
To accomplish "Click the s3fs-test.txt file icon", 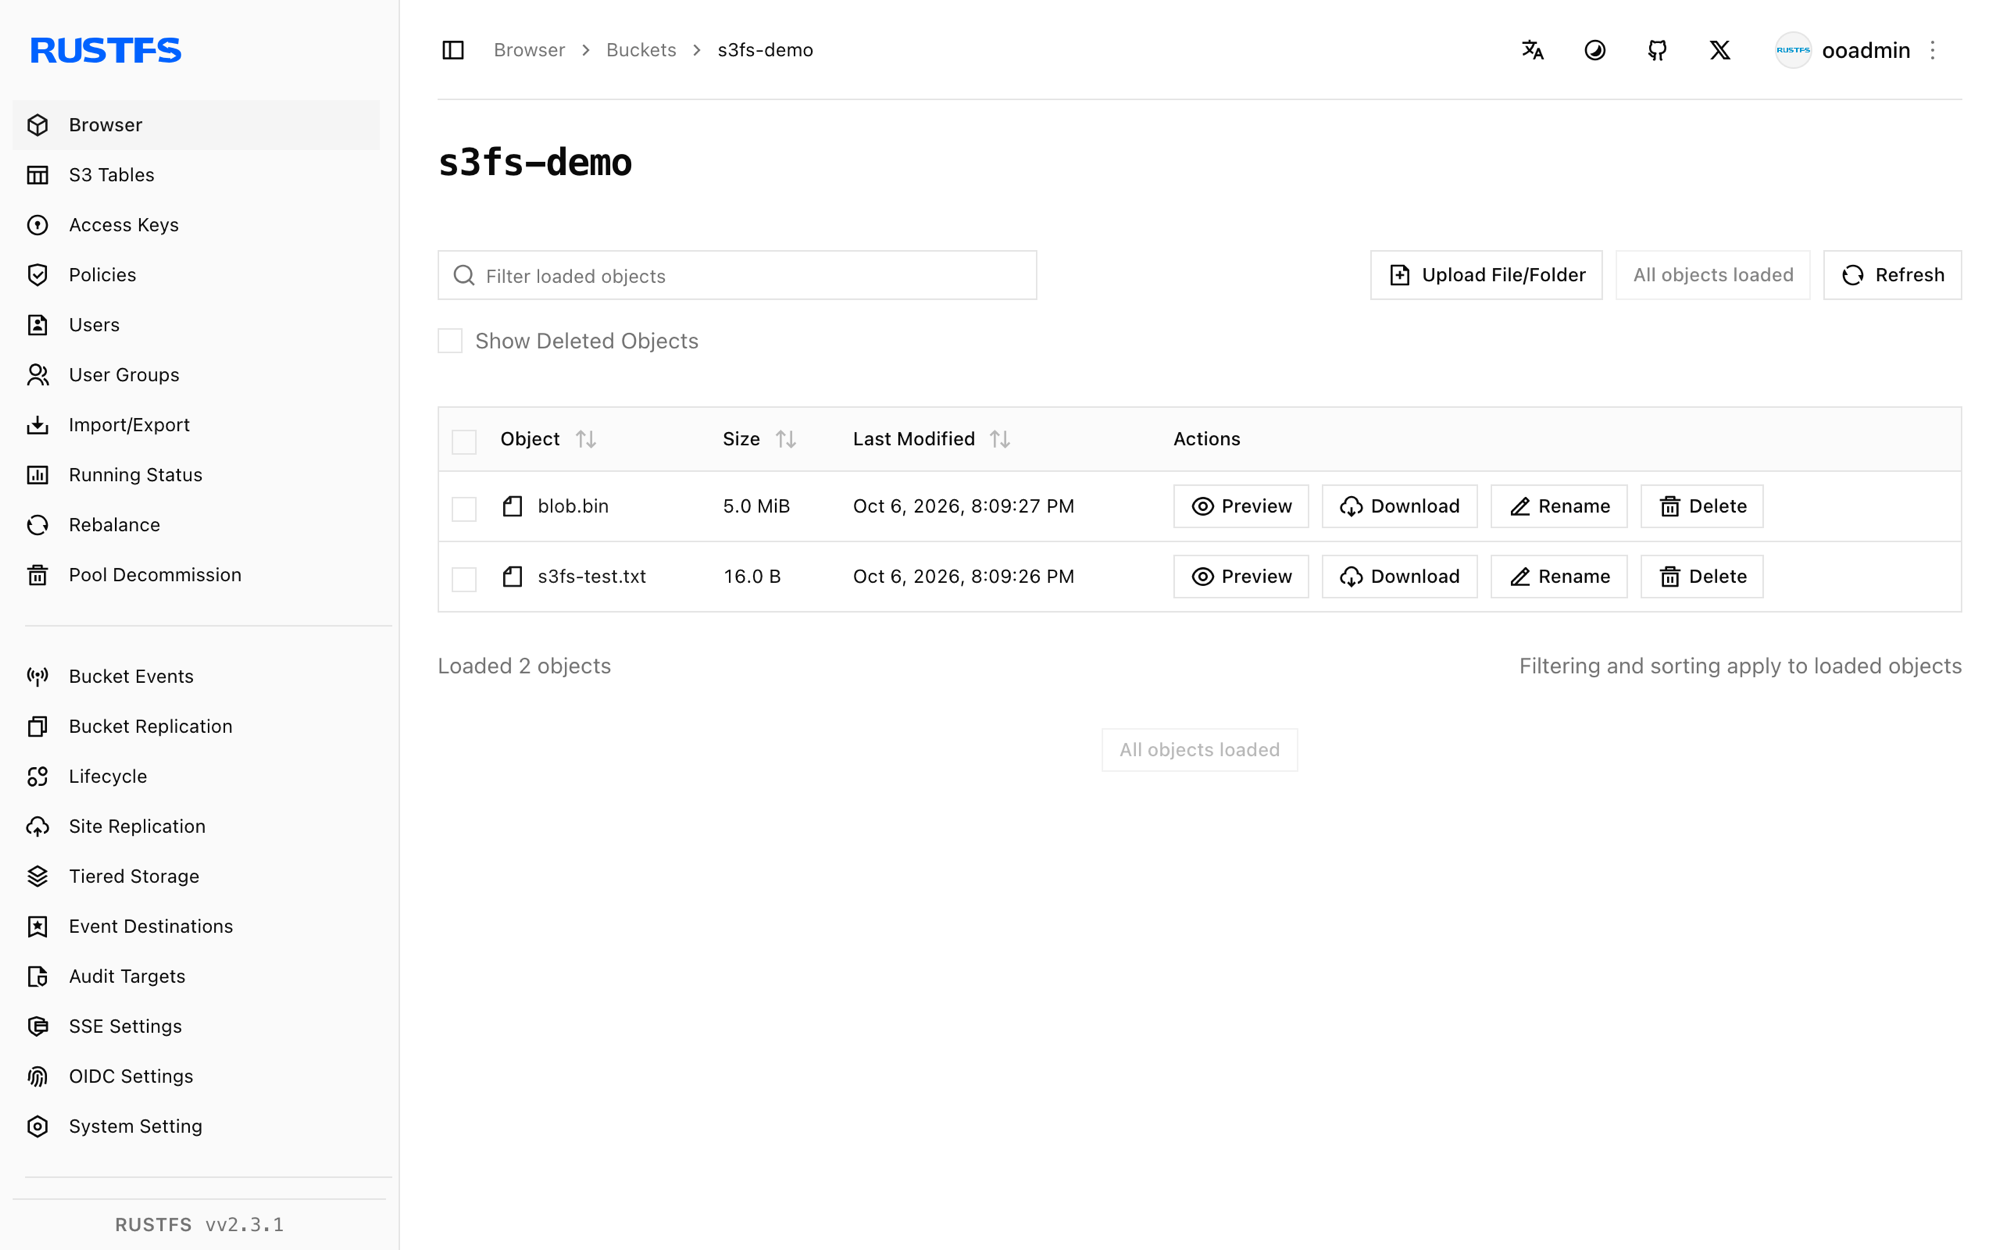I will 513,576.
